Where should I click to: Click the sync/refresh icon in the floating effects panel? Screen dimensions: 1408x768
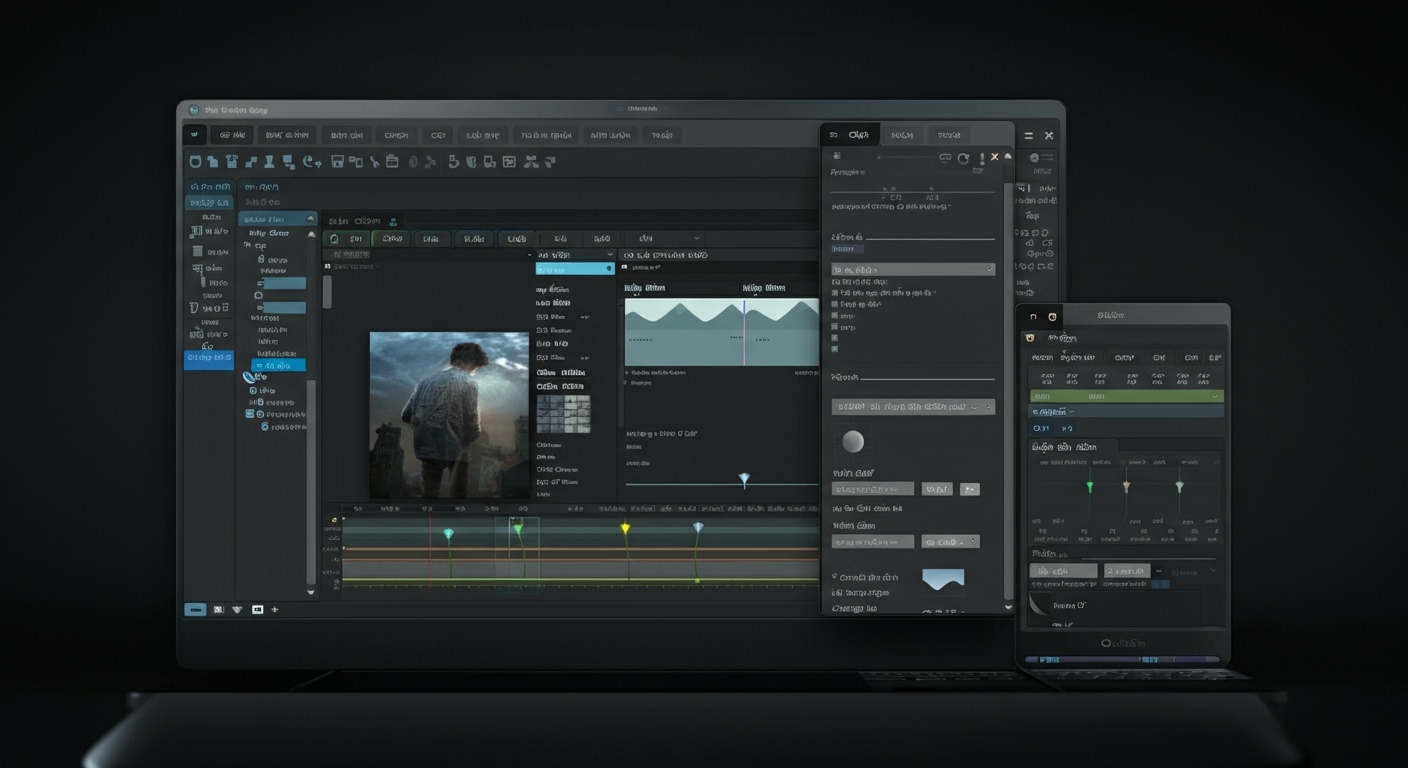[962, 157]
